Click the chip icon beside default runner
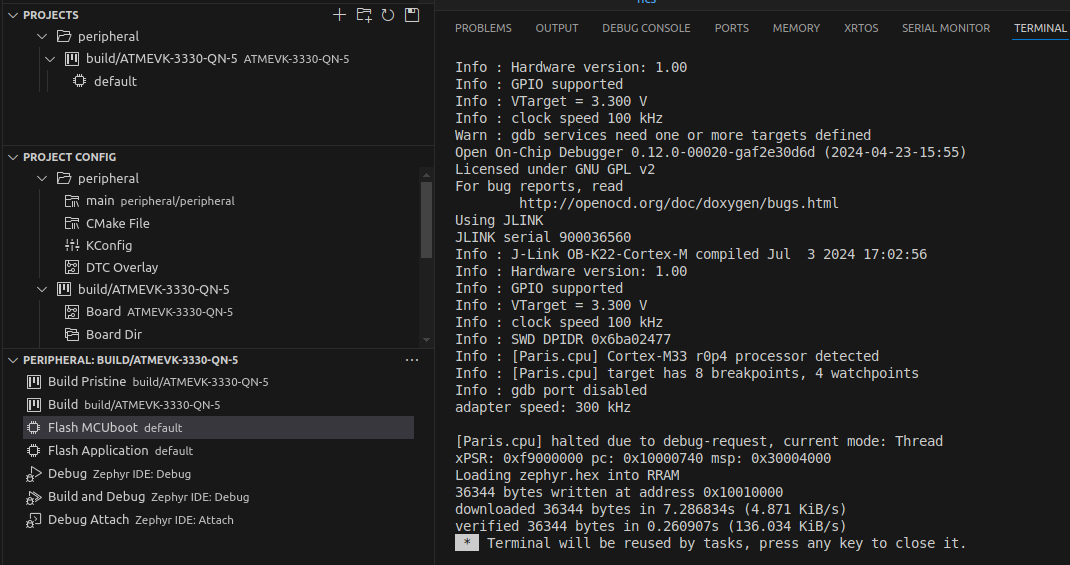The height and width of the screenshot is (565, 1070). click(80, 81)
